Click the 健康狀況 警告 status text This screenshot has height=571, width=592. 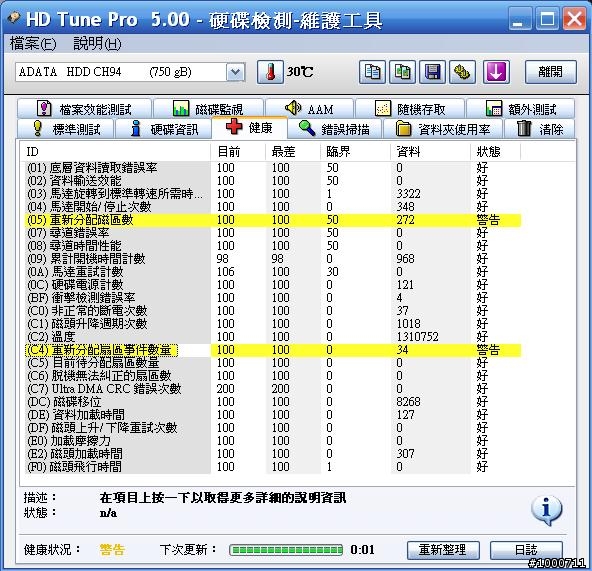pyautogui.click(x=112, y=550)
